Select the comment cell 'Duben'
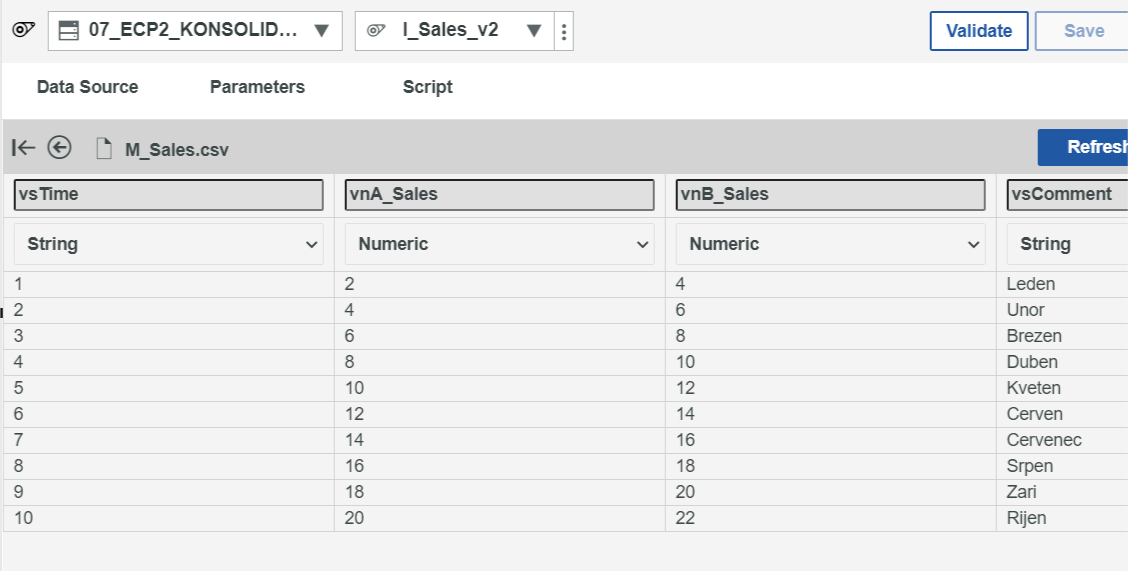This screenshot has height=571, width=1128. click(1062, 362)
